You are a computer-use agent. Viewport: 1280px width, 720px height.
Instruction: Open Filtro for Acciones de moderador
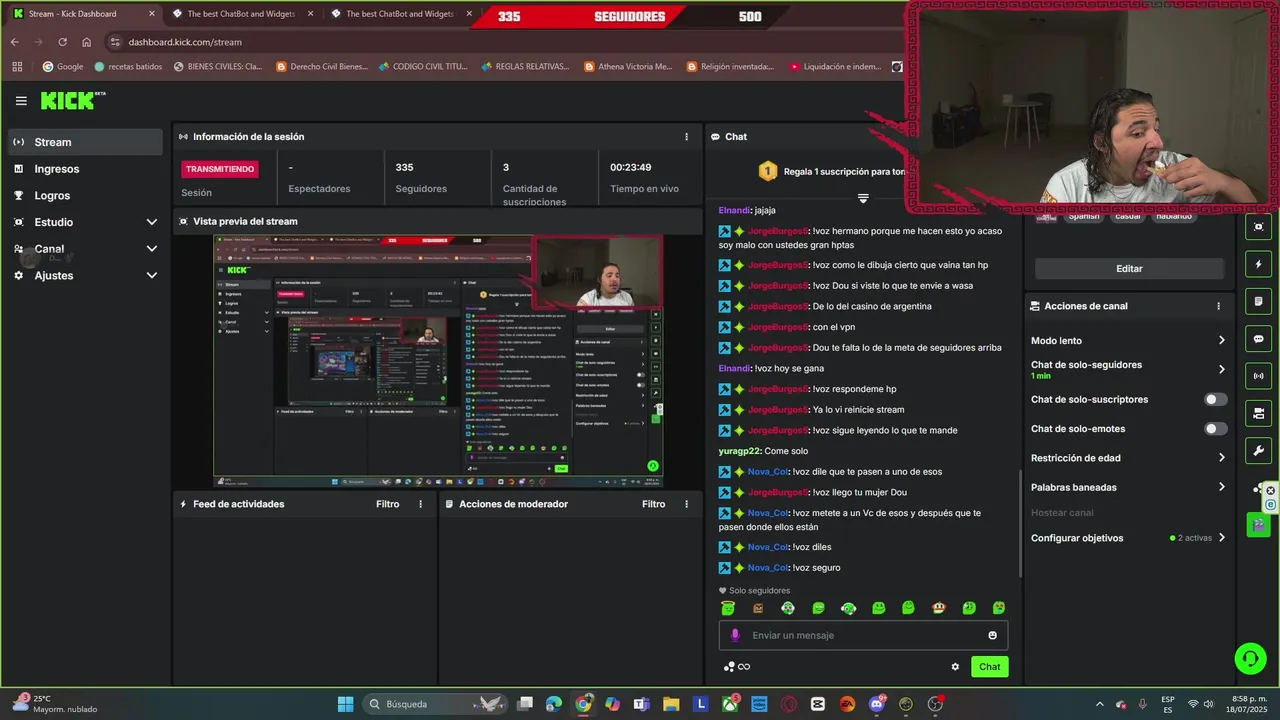[x=654, y=504]
